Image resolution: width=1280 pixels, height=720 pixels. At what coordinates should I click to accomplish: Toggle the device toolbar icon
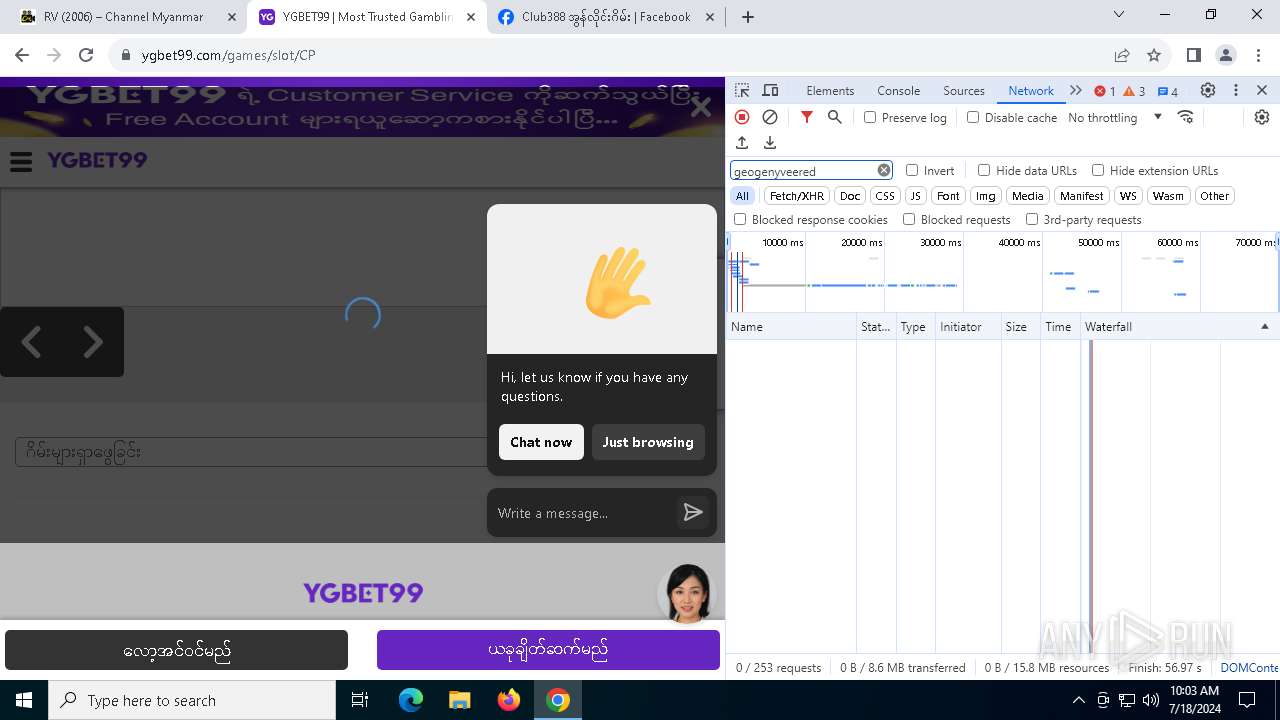click(770, 90)
